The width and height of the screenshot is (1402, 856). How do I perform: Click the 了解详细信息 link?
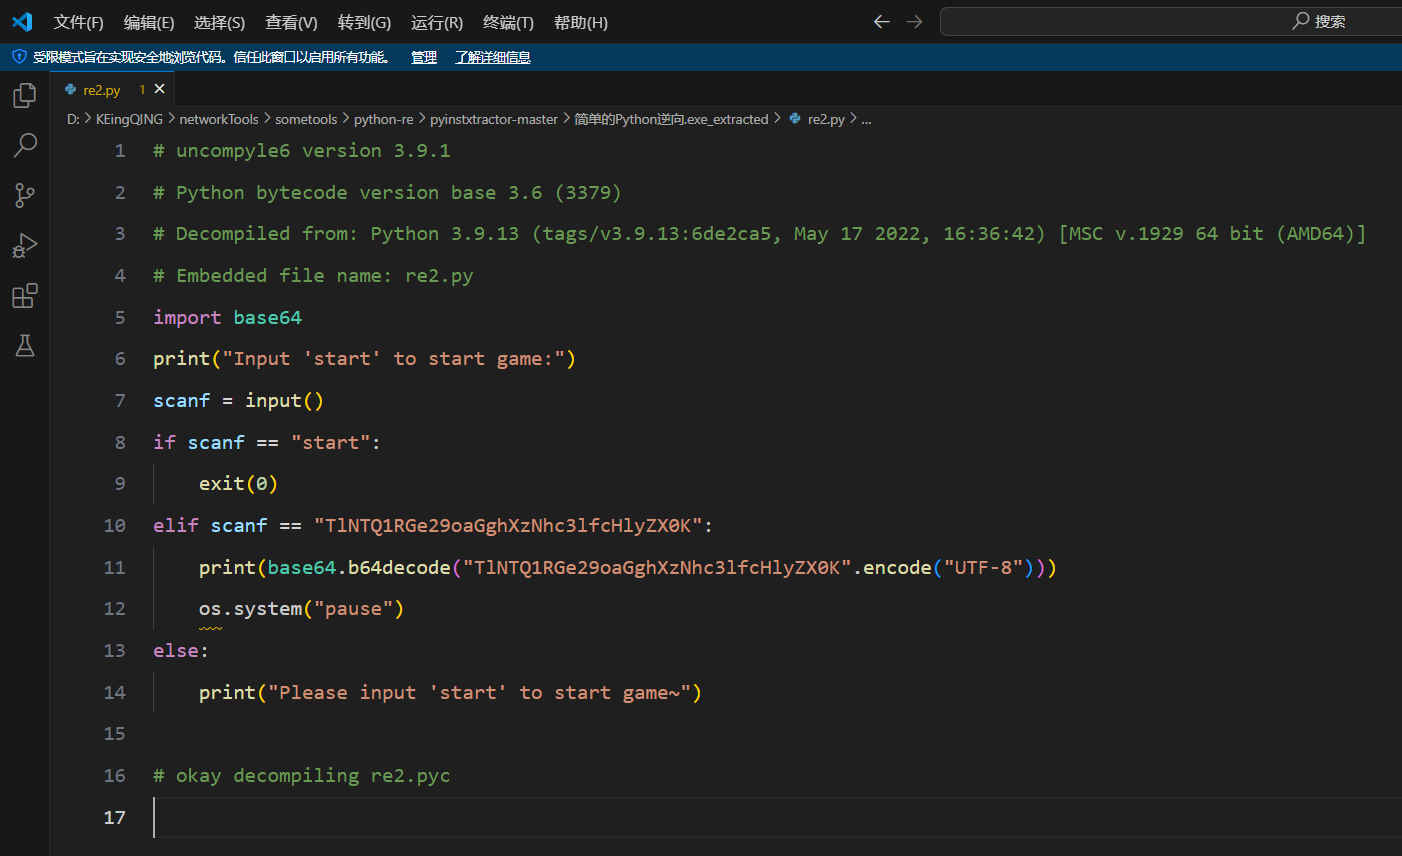click(x=493, y=57)
